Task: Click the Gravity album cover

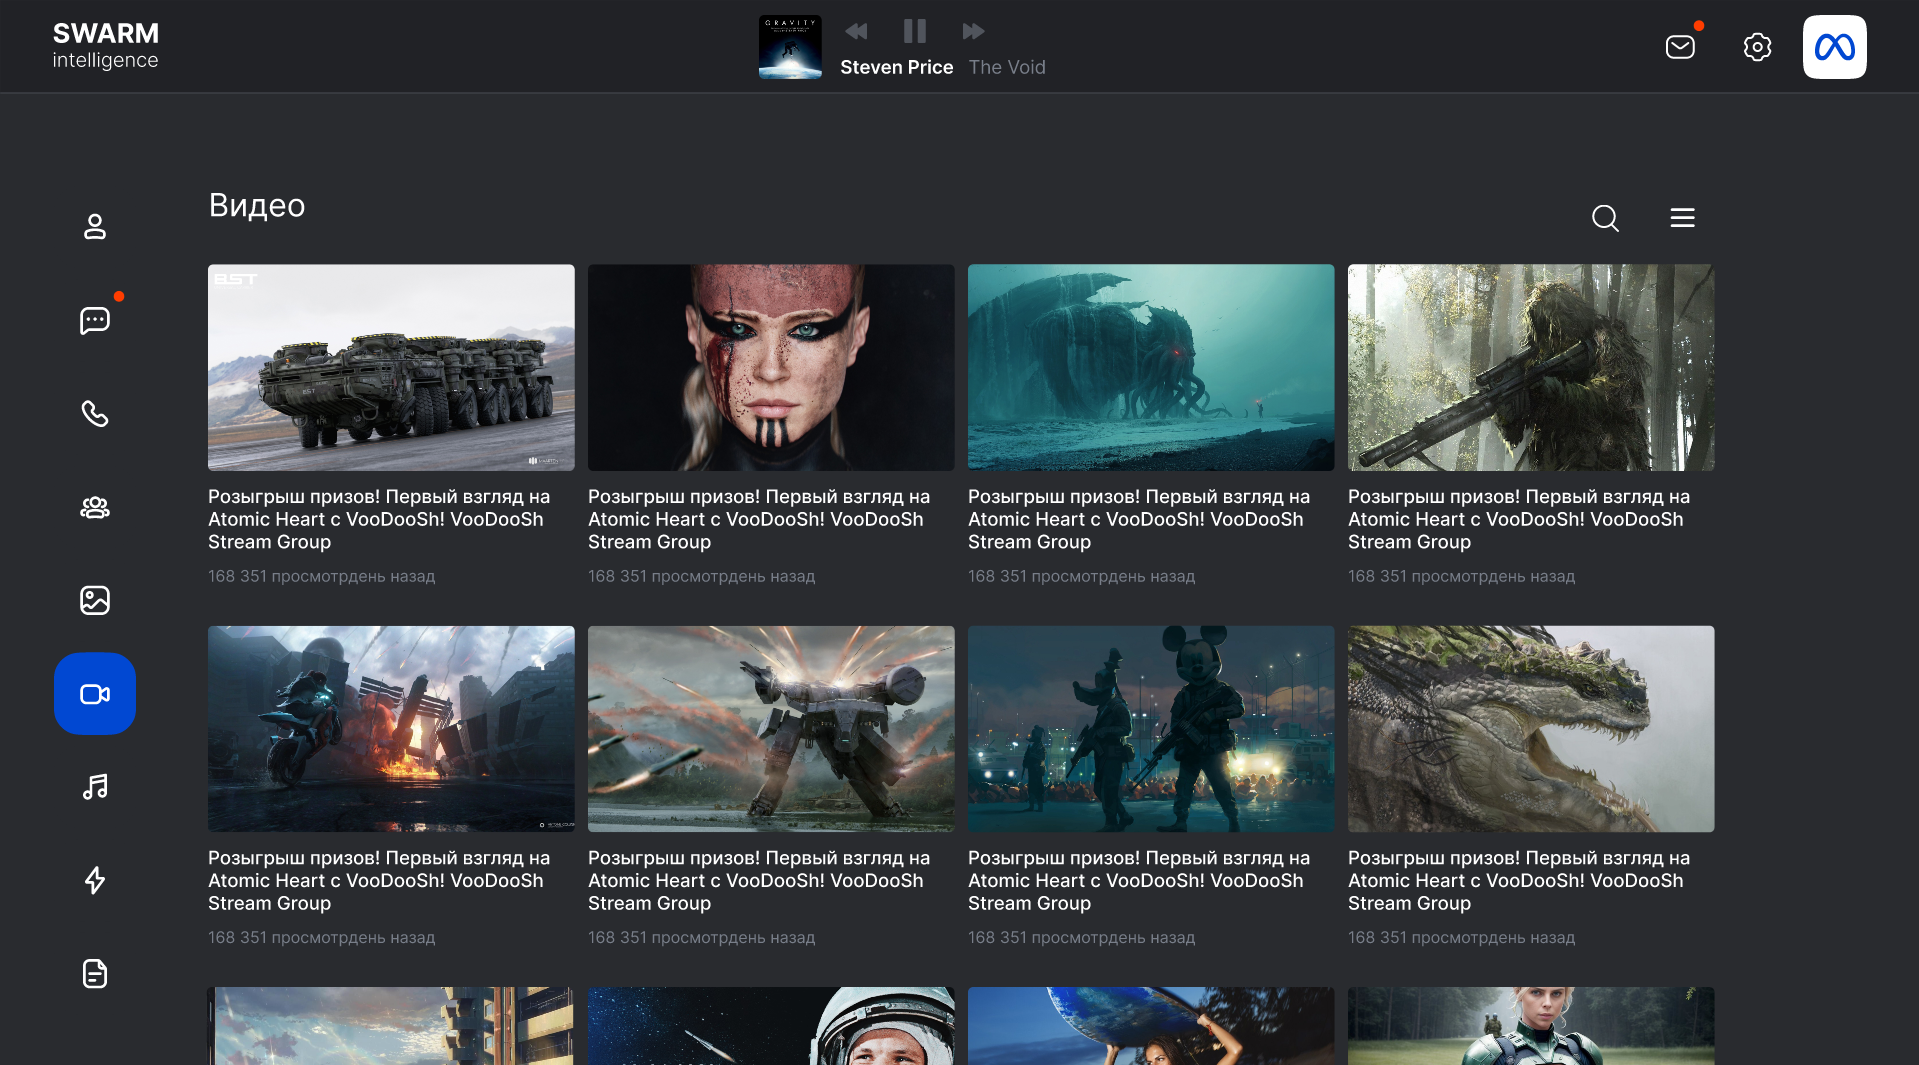Action: 790,47
